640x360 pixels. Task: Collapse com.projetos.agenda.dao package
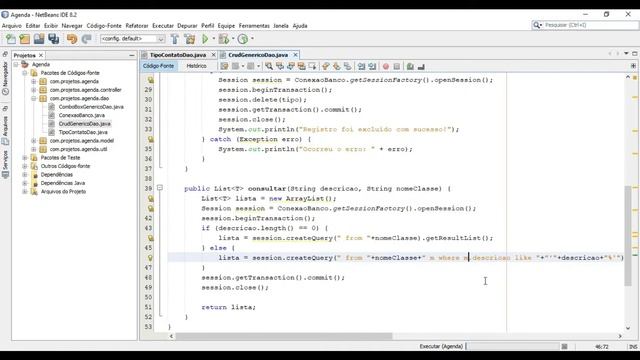pos(34,98)
